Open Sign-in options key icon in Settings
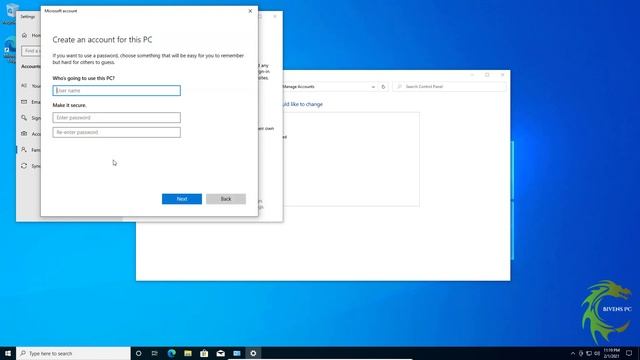The image size is (640, 360). (24, 118)
